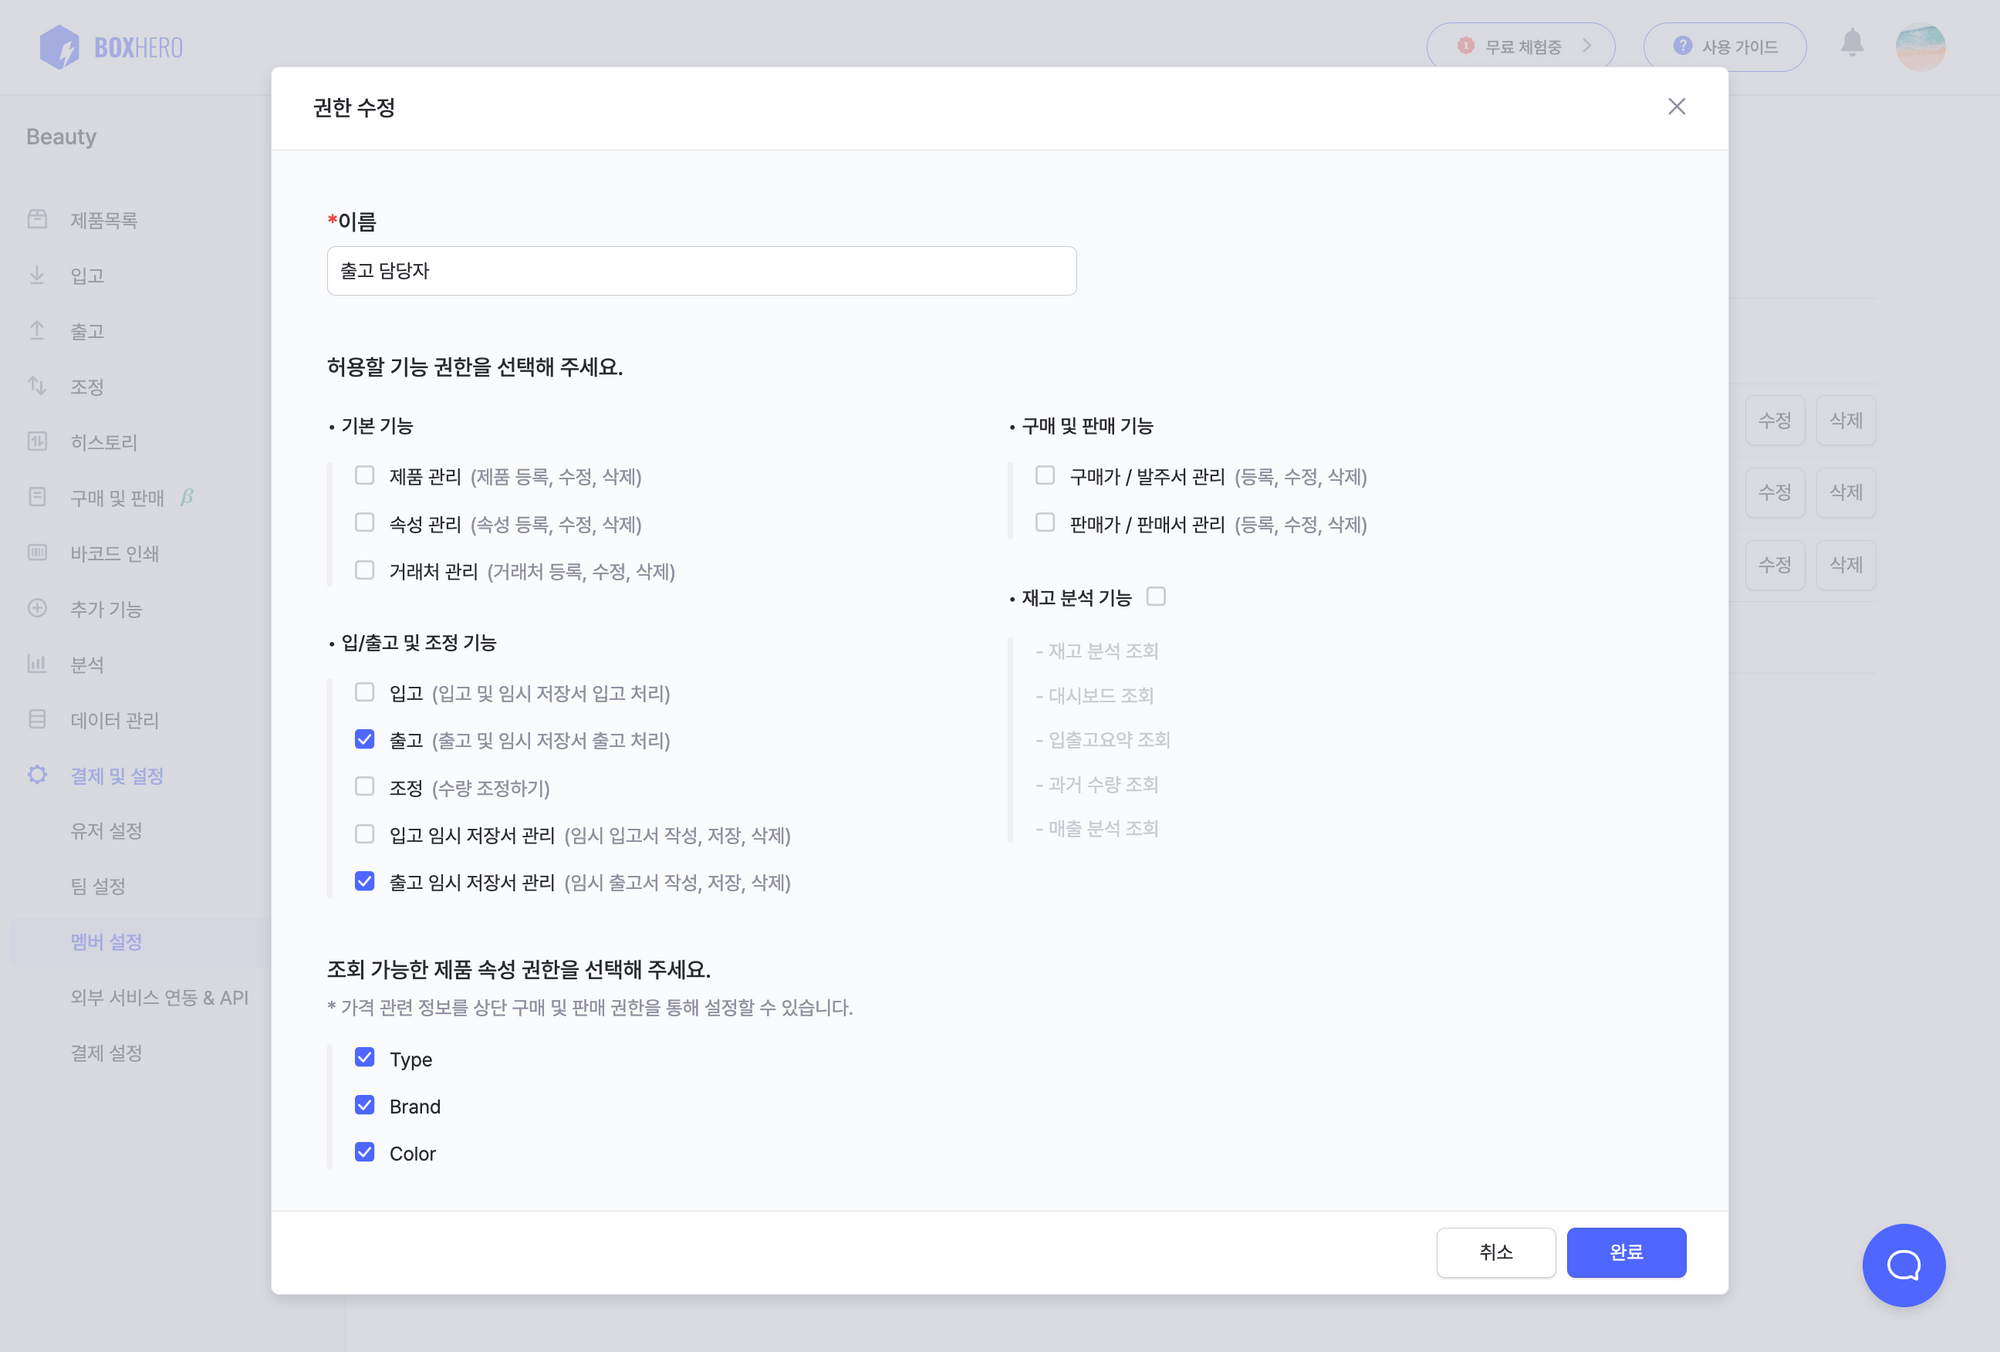Check 구매가 / 발주서 관리 box
Screen dimensions: 2000x1352
pyautogui.click(x=1045, y=476)
